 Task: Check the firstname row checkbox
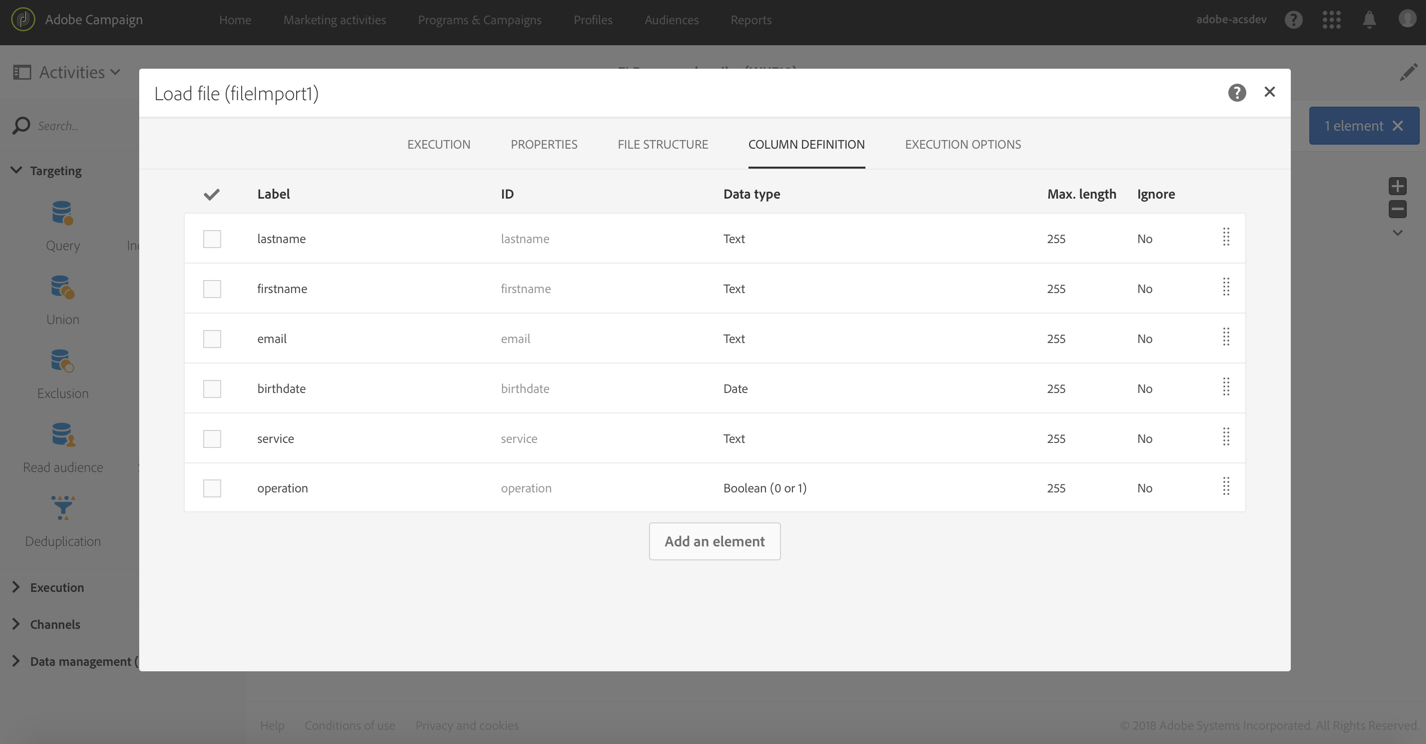[x=212, y=289]
